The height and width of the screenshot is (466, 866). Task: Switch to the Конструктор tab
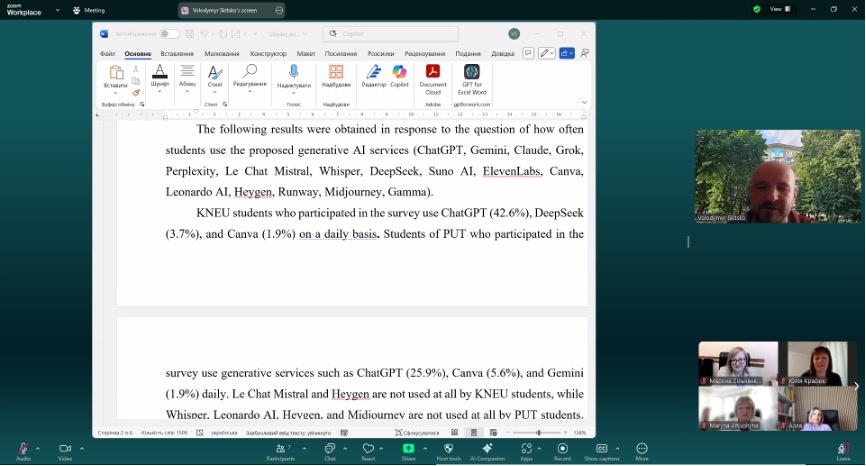[x=268, y=54]
